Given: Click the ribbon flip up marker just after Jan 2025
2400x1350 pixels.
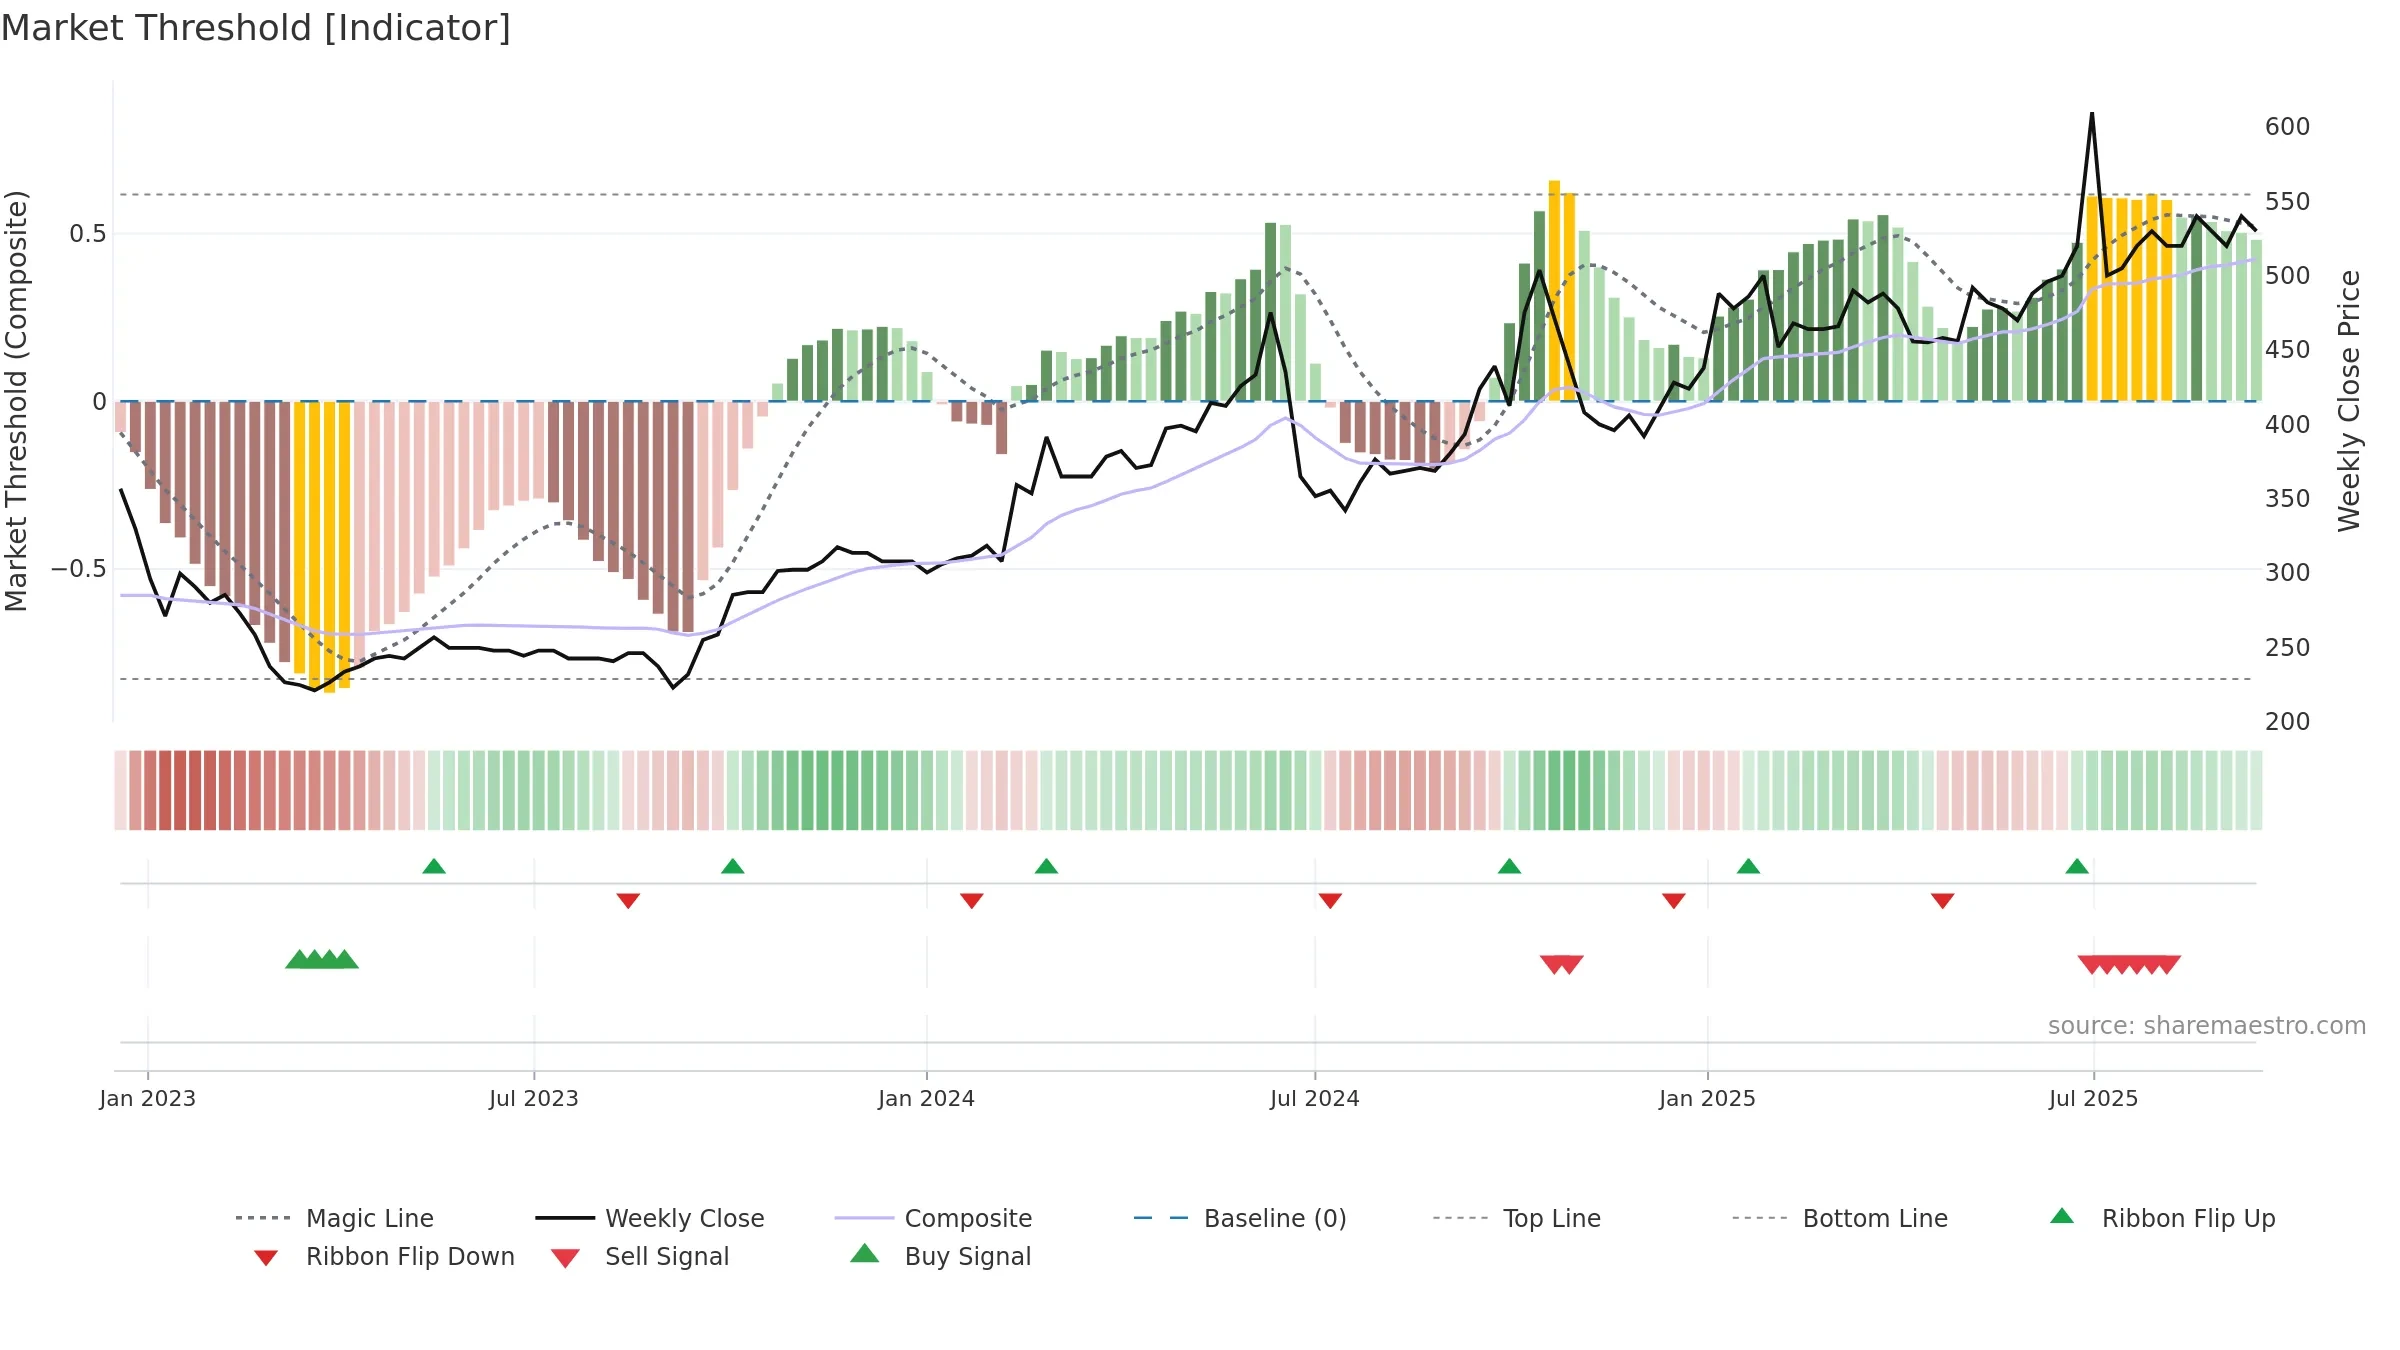Looking at the screenshot, I should point(1748,866).
